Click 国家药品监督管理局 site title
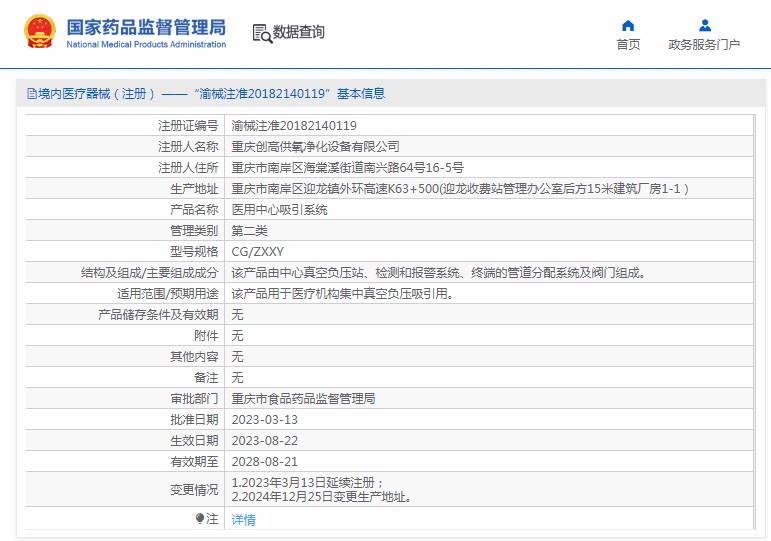771x541 pixels. (146, 27)
